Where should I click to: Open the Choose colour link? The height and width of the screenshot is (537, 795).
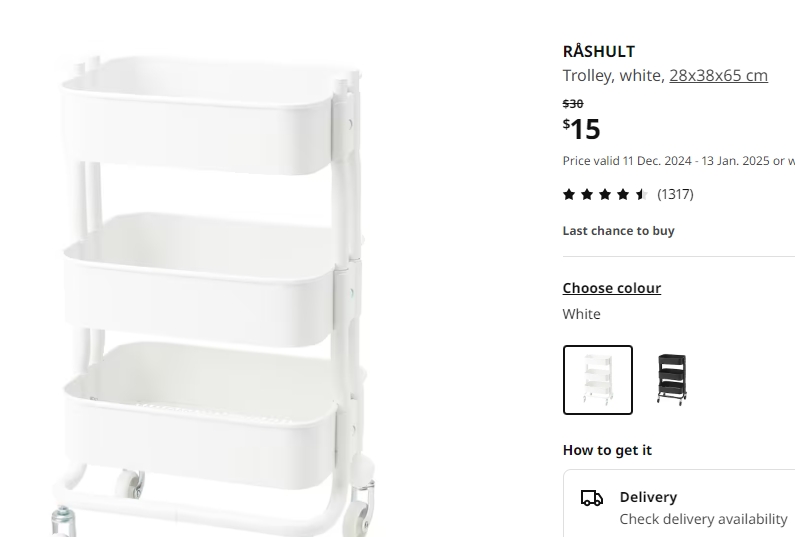click(611, 288)
